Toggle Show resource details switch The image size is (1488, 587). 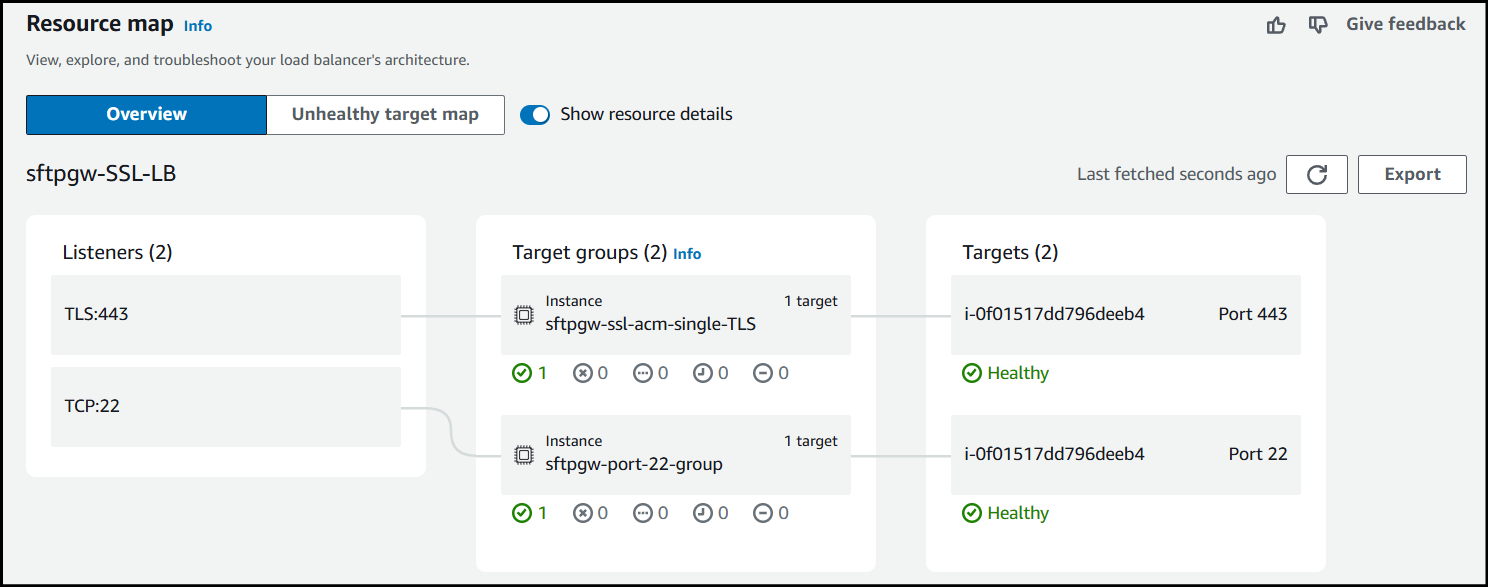535,115
